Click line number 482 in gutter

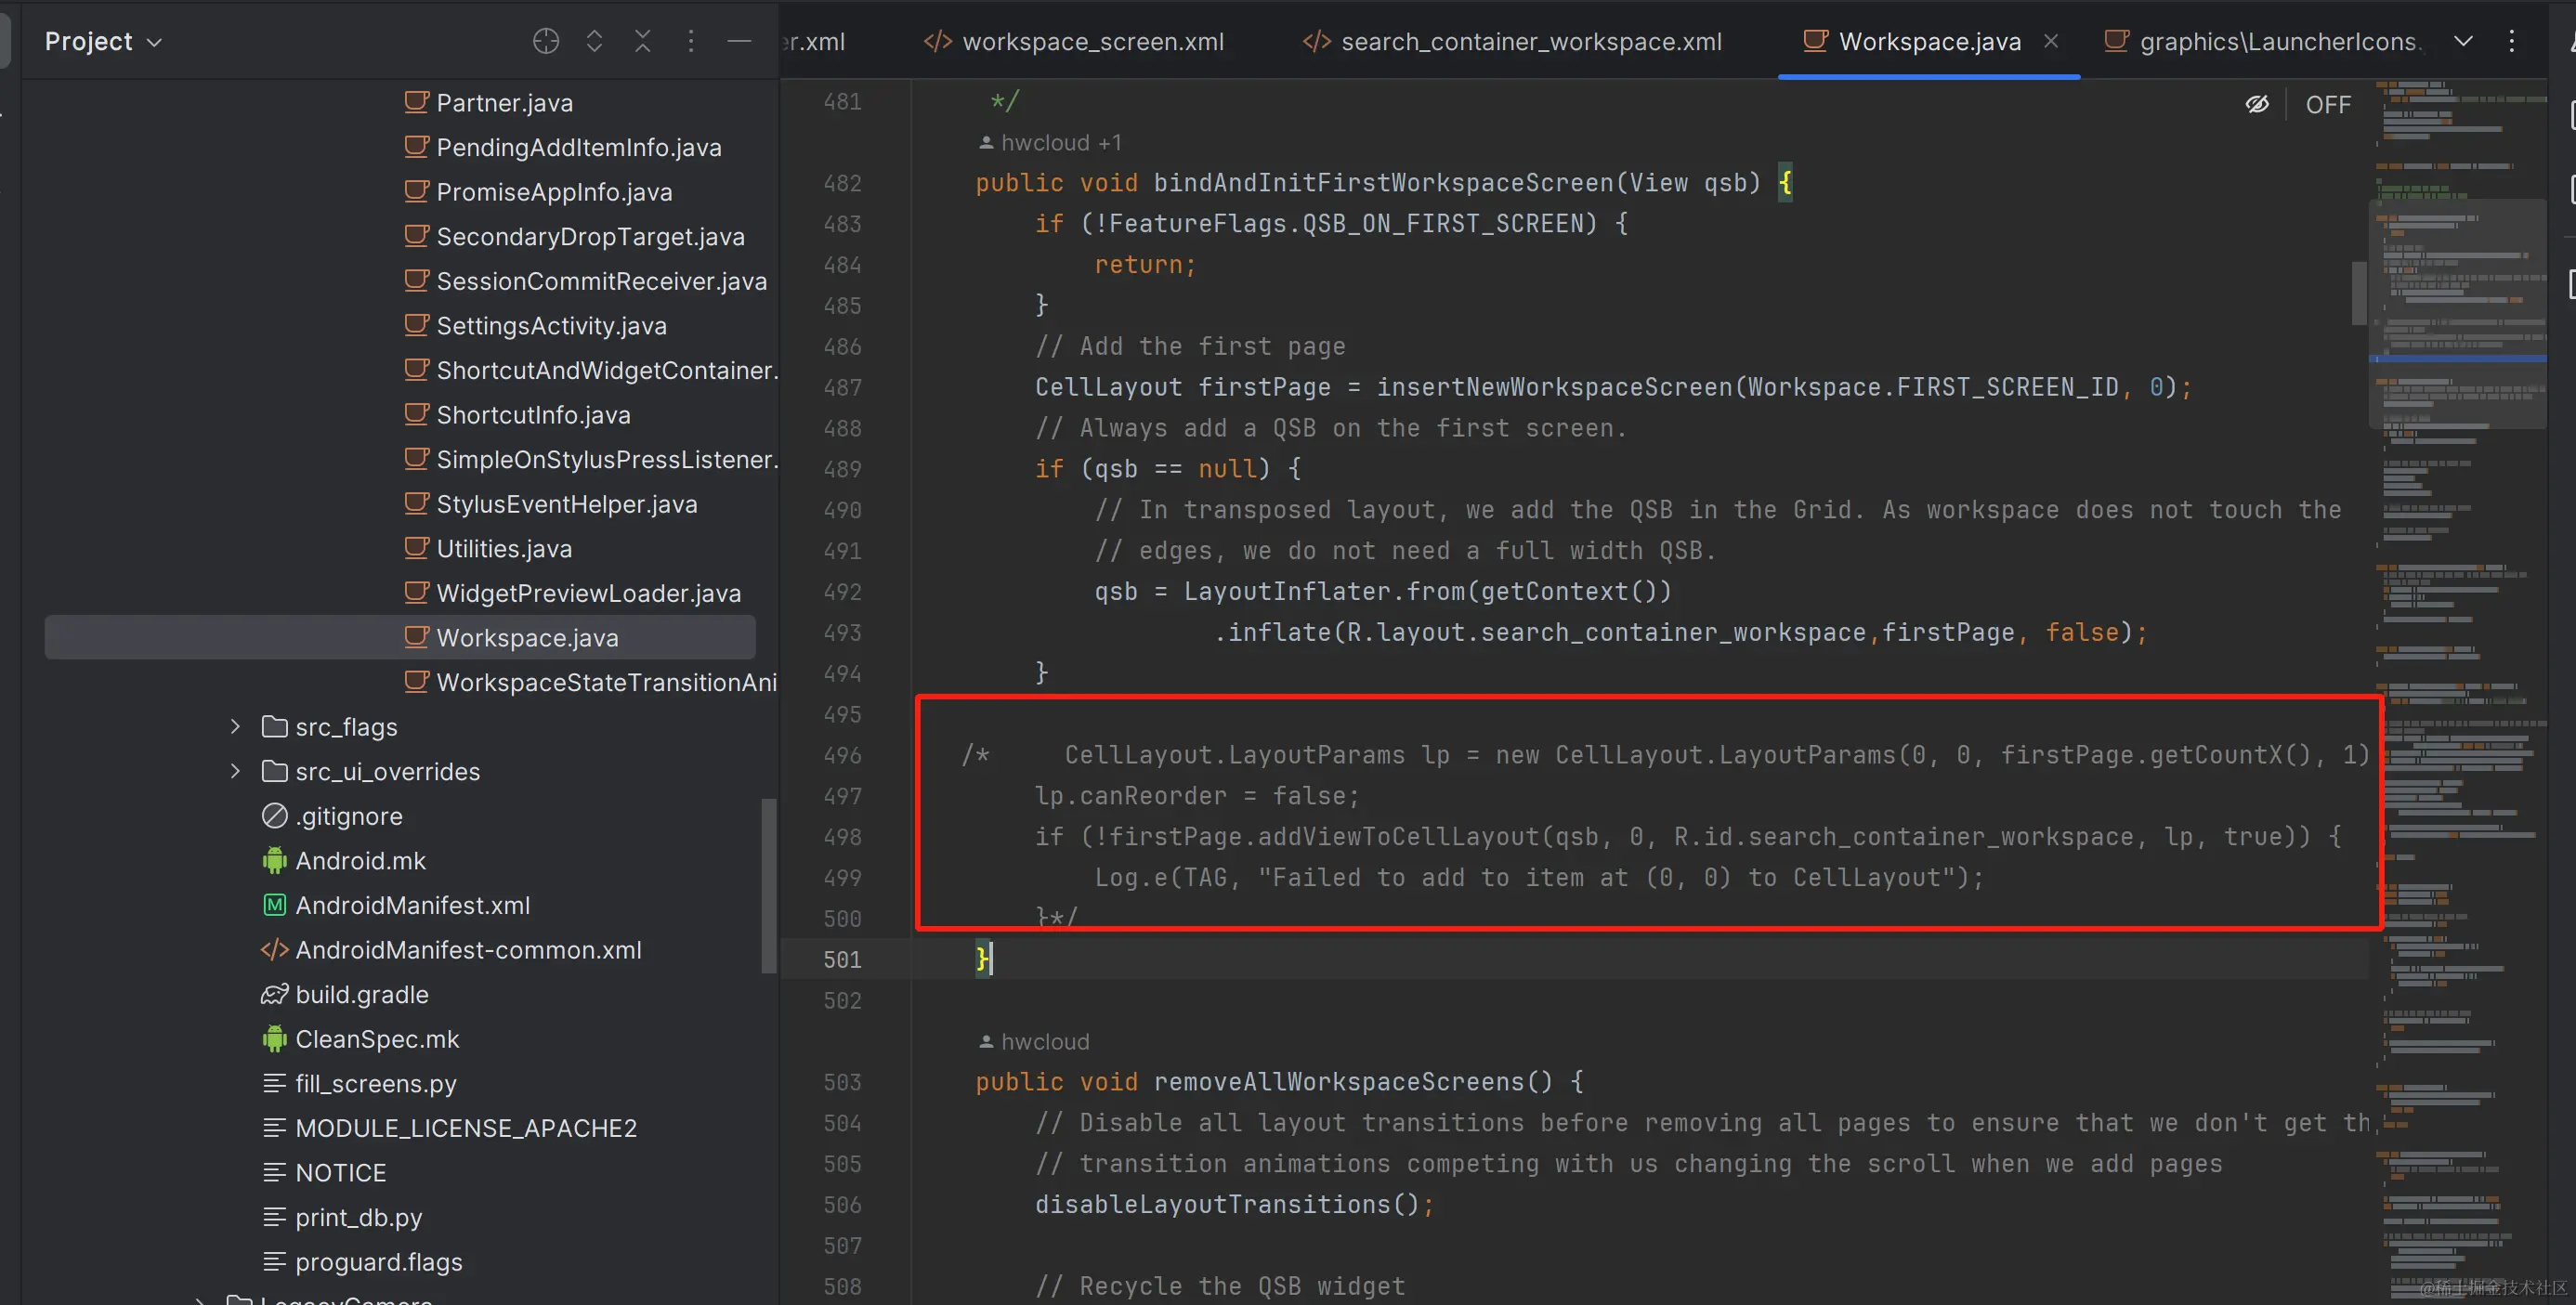[x=842, y=183]
